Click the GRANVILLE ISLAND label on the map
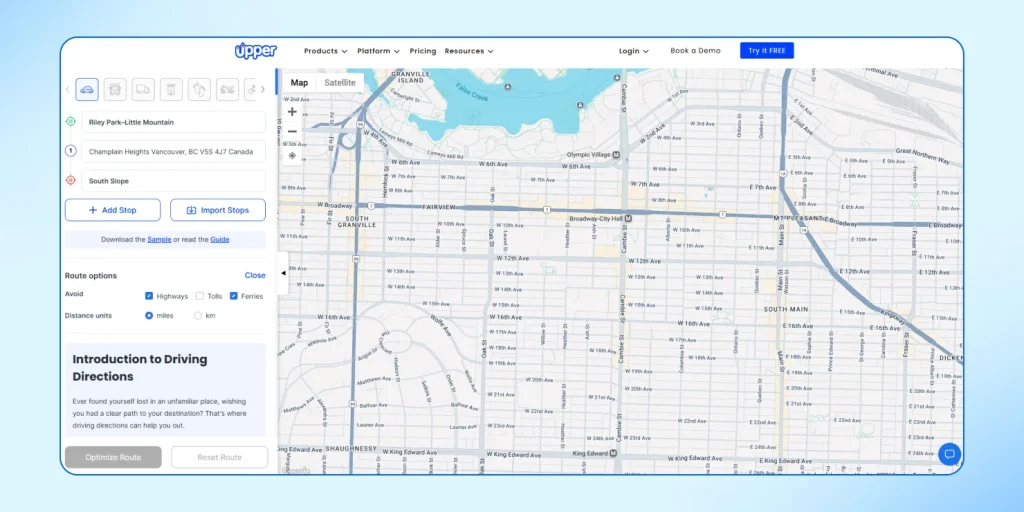Viewport: 1024px width, 512px height. point(408,78)
